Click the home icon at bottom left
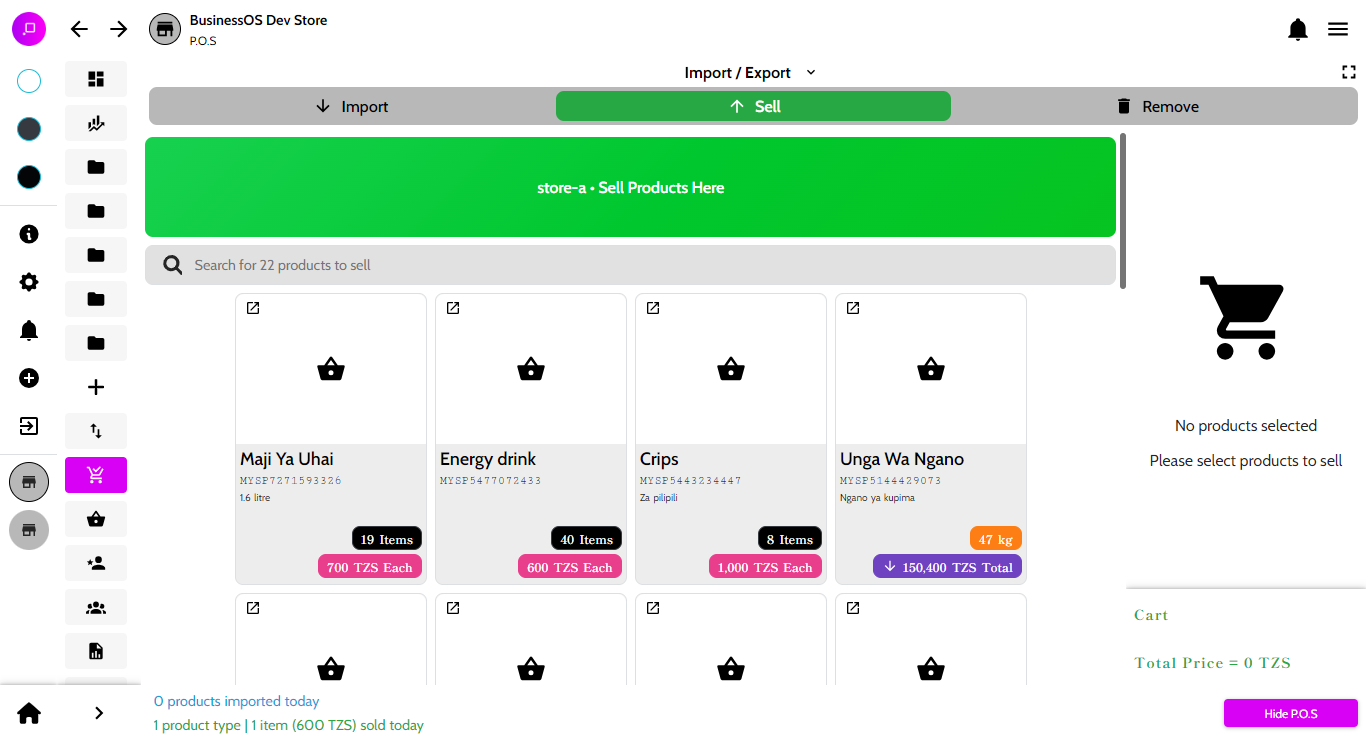 coord(29,713)
